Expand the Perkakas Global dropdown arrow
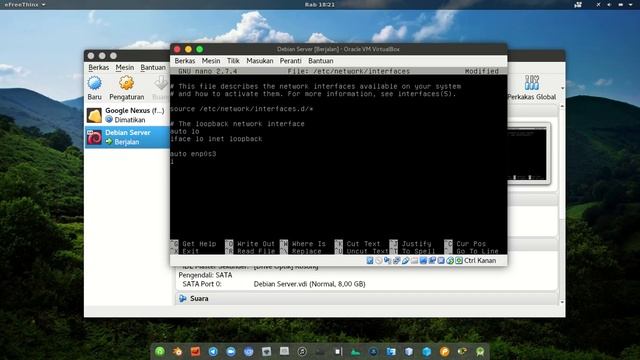Image resolution: width=640 pixels, height=360 pixels. (562, 88)
